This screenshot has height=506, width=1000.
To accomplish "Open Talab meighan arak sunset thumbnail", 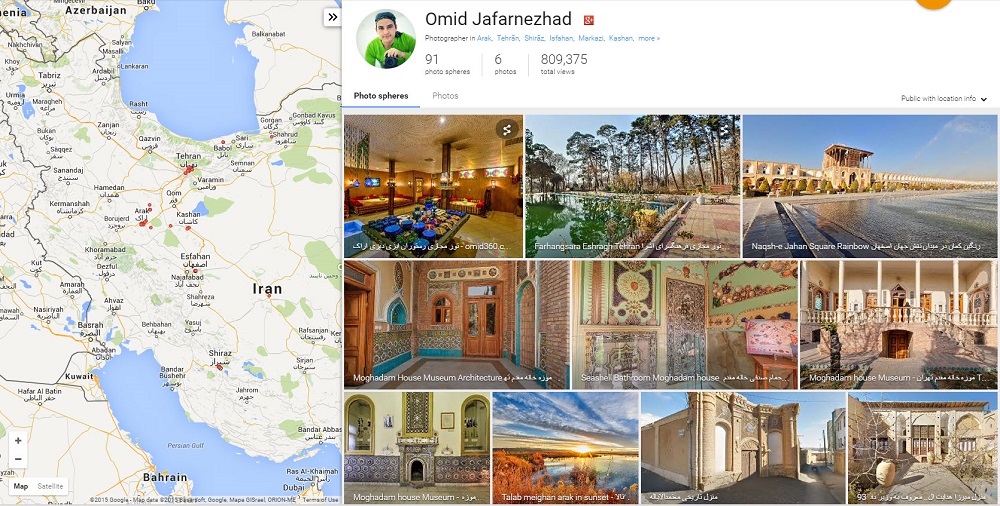I will tap(566, 448).
